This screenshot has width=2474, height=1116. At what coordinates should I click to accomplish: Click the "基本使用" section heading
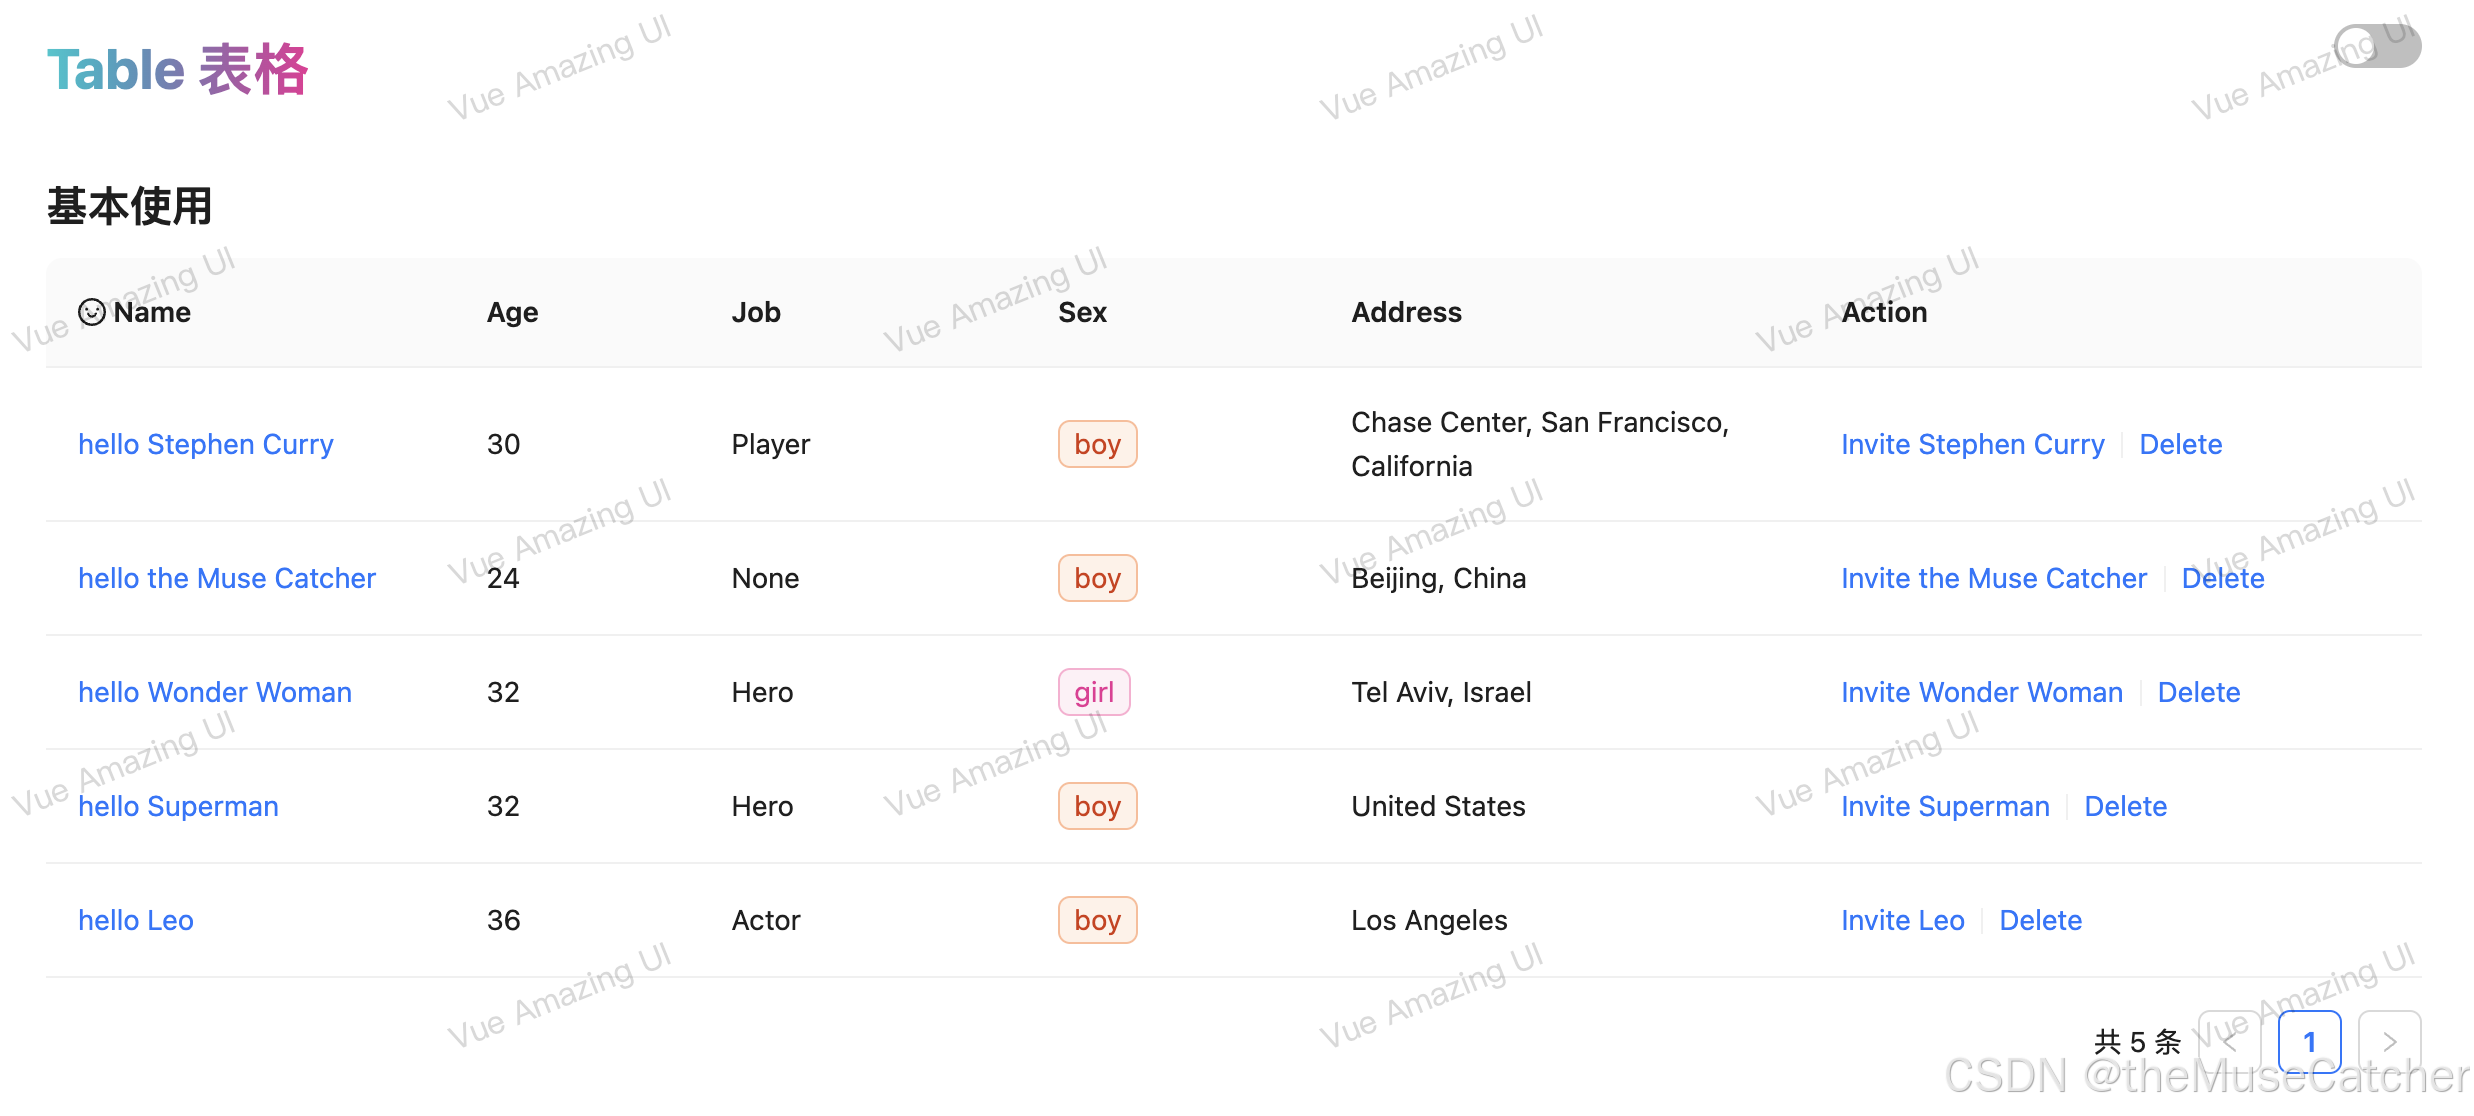(129, 205)
